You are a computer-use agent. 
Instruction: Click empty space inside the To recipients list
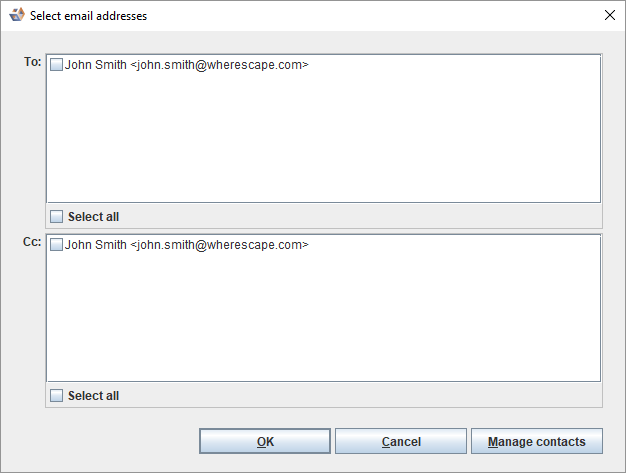tap(322, 140)
